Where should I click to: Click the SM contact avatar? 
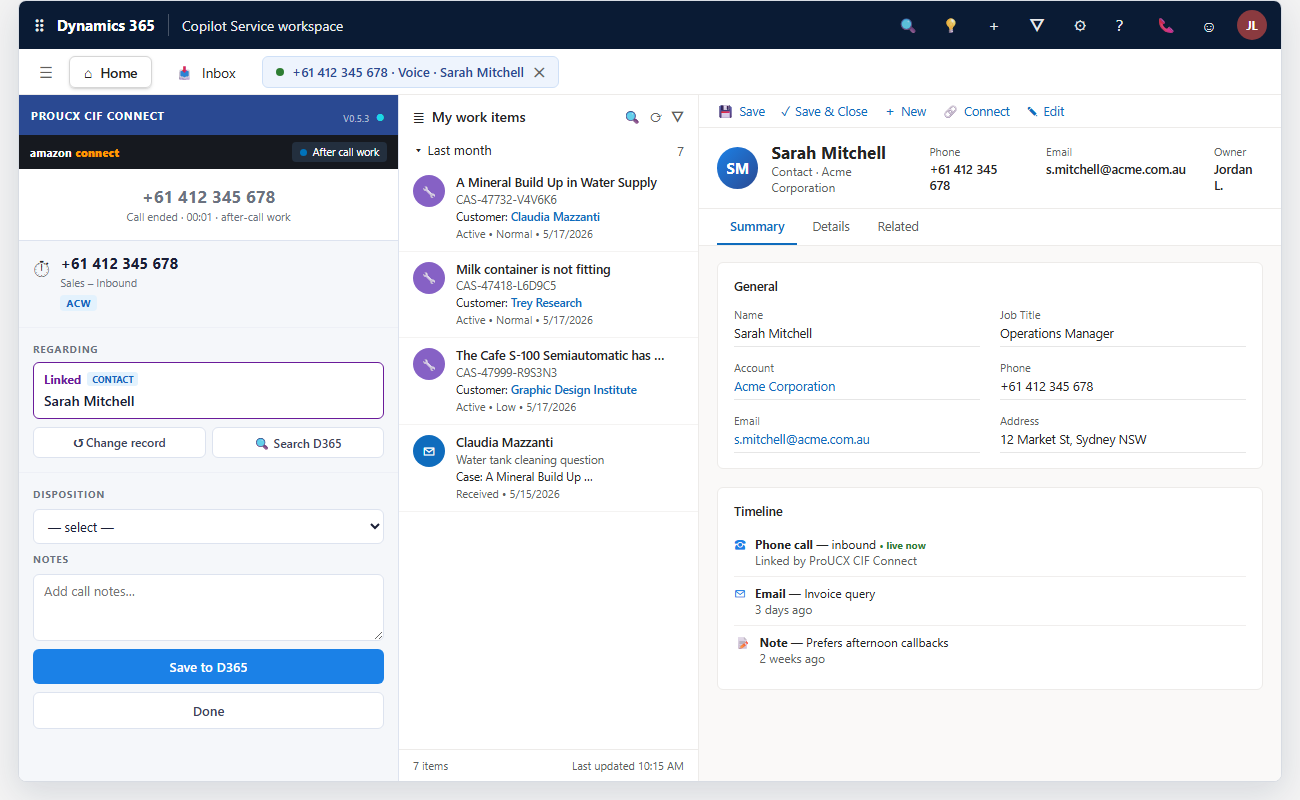coord(738,168)
